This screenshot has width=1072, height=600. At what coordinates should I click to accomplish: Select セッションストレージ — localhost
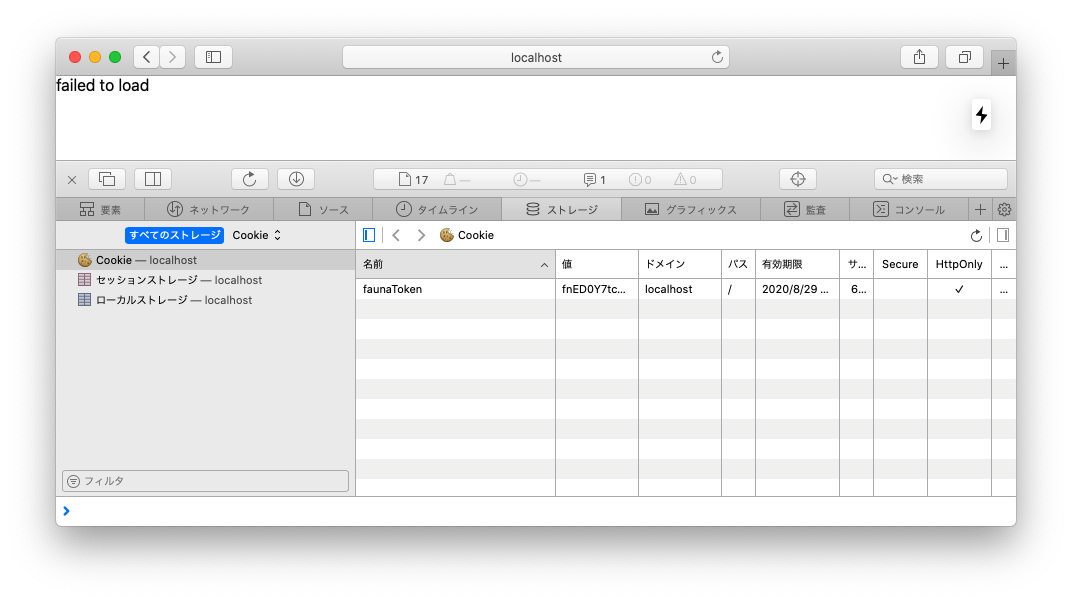click(205, 280)
